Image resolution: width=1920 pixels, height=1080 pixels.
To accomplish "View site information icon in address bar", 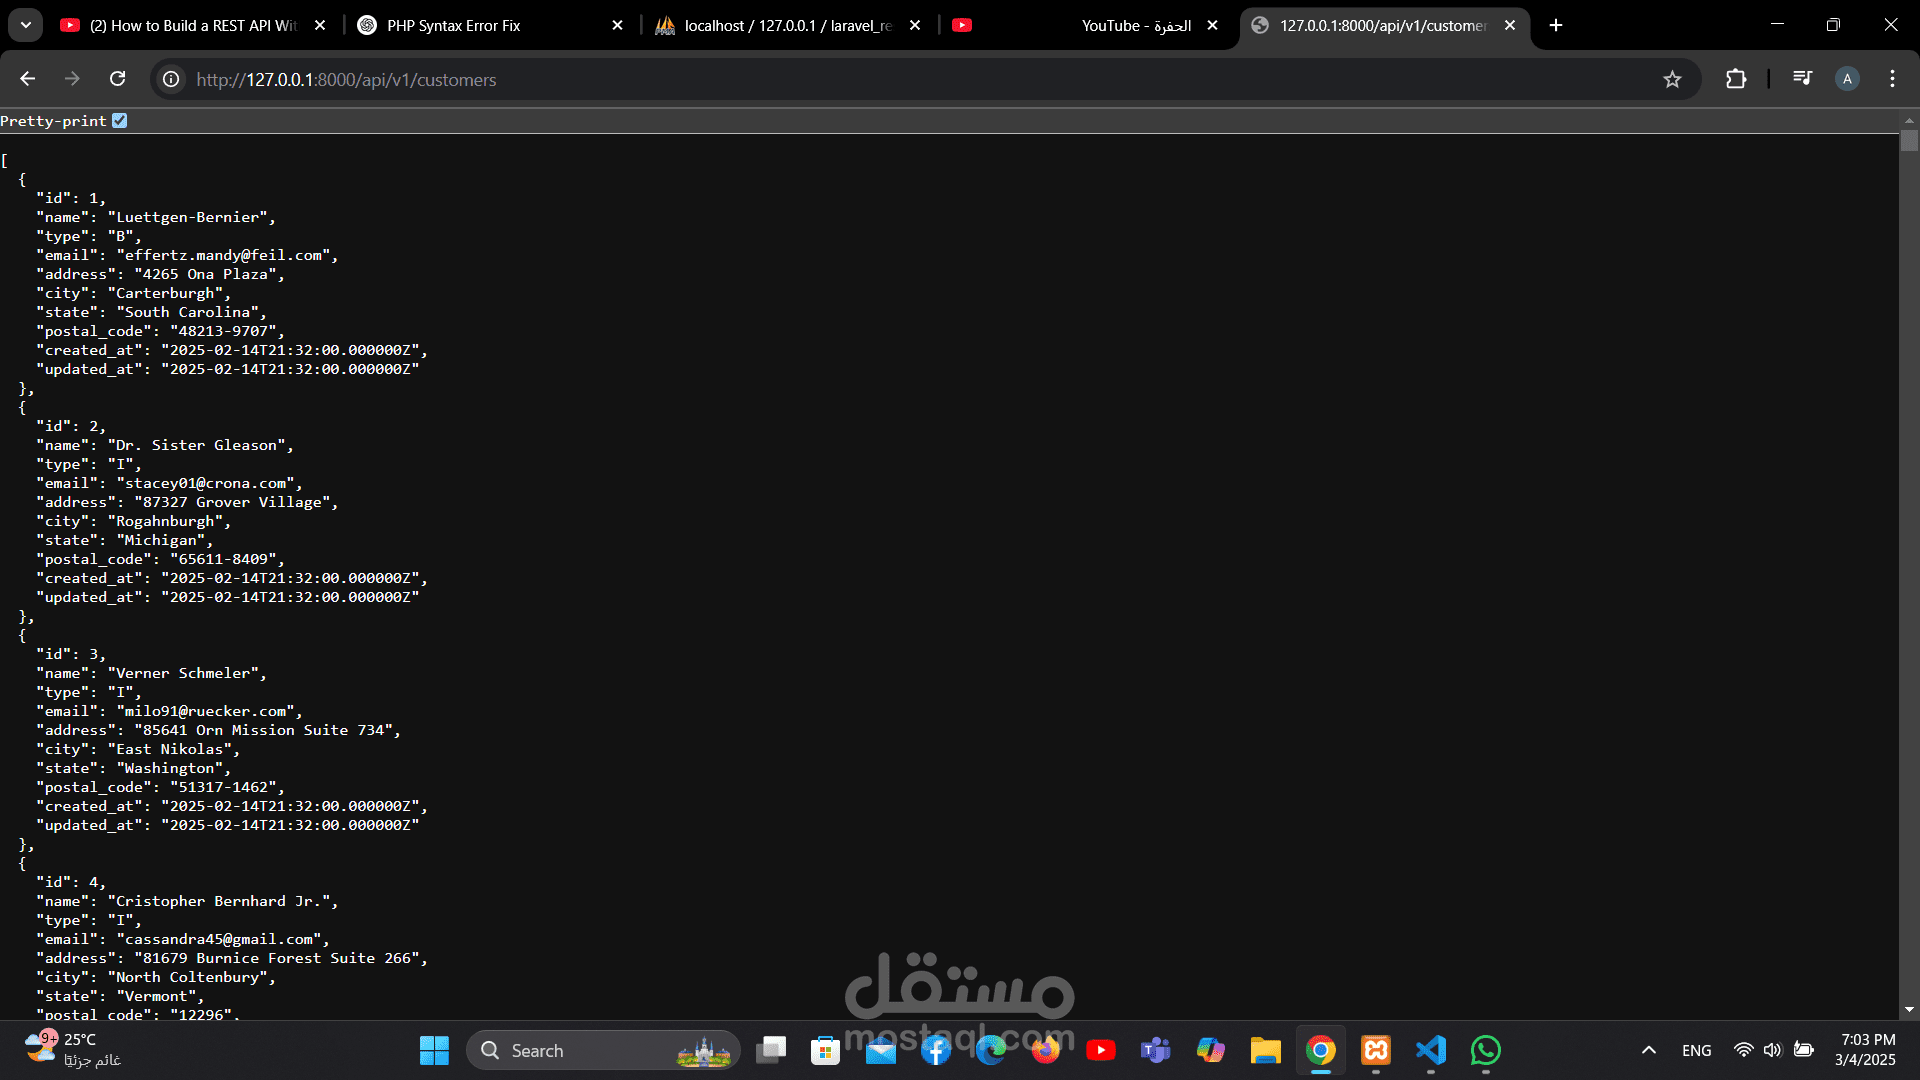I will (172, 79).
